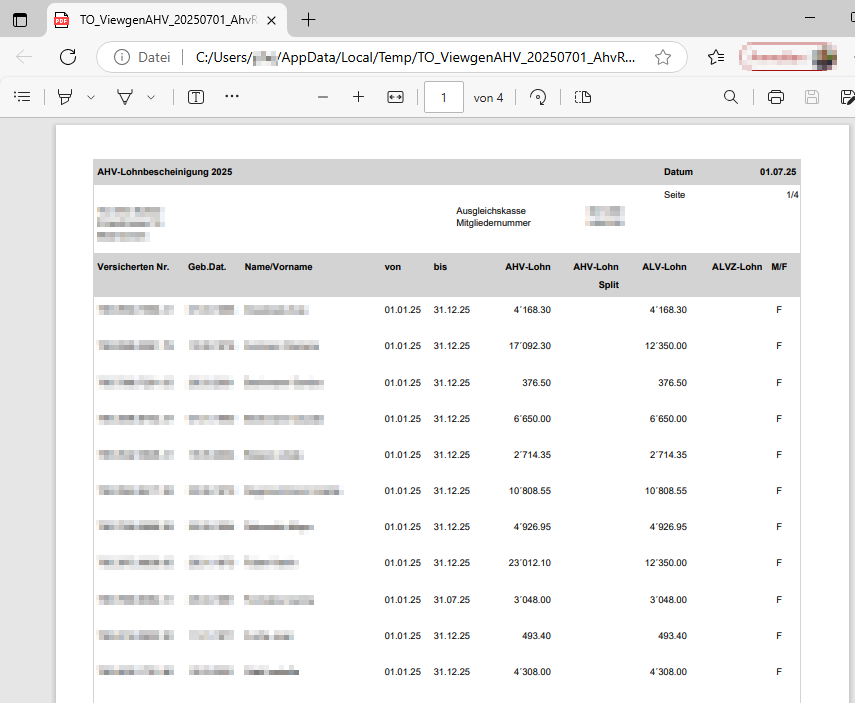Open the Favorites list
This screenshot has height=703, width=855.
(716, 57)
